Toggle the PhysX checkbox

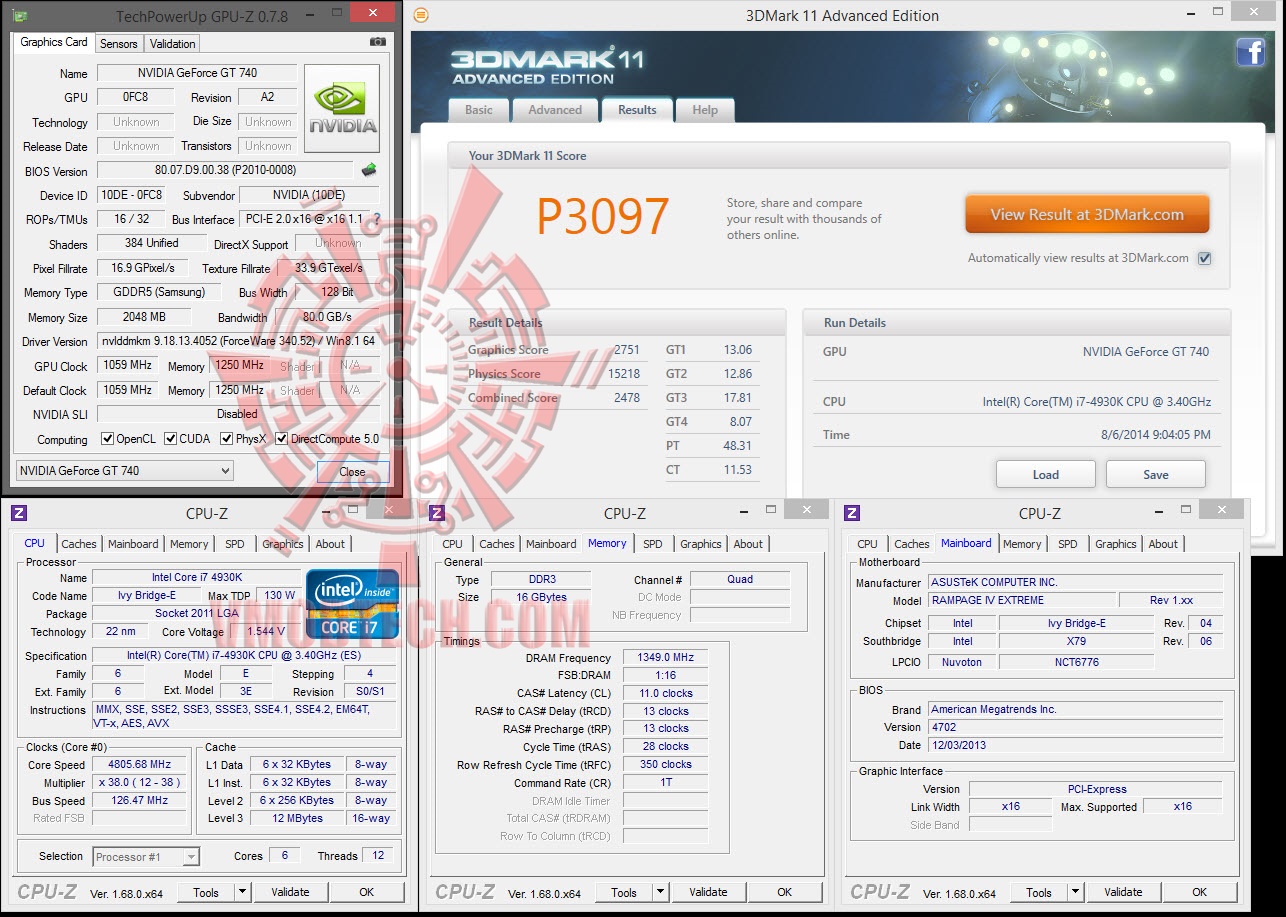(x=227, y=439)
